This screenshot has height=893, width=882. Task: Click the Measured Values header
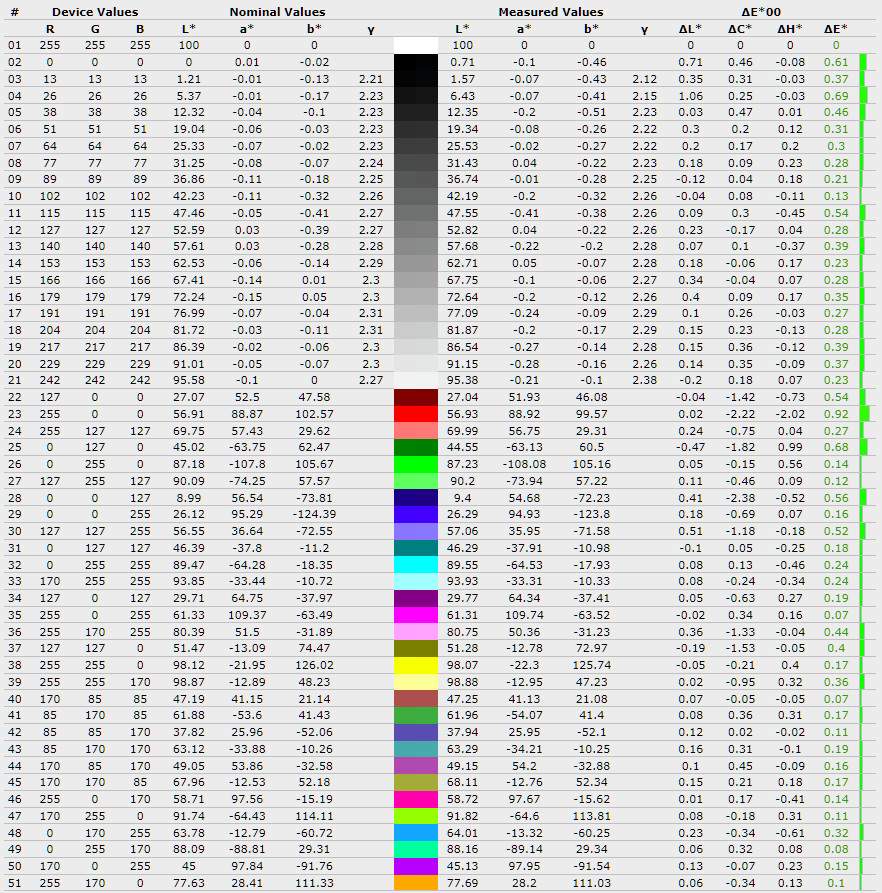pyautogui.click(x=550, y=12)
